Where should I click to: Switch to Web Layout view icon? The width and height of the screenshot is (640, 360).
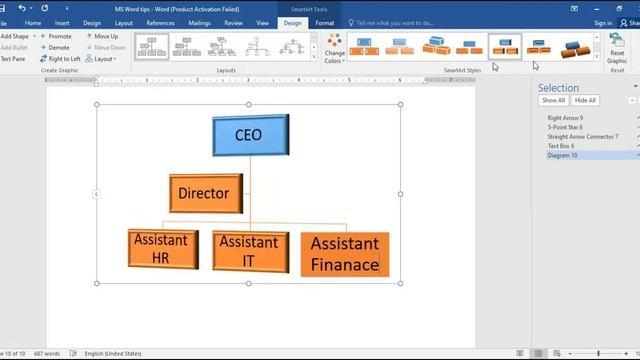pos(557,353)
